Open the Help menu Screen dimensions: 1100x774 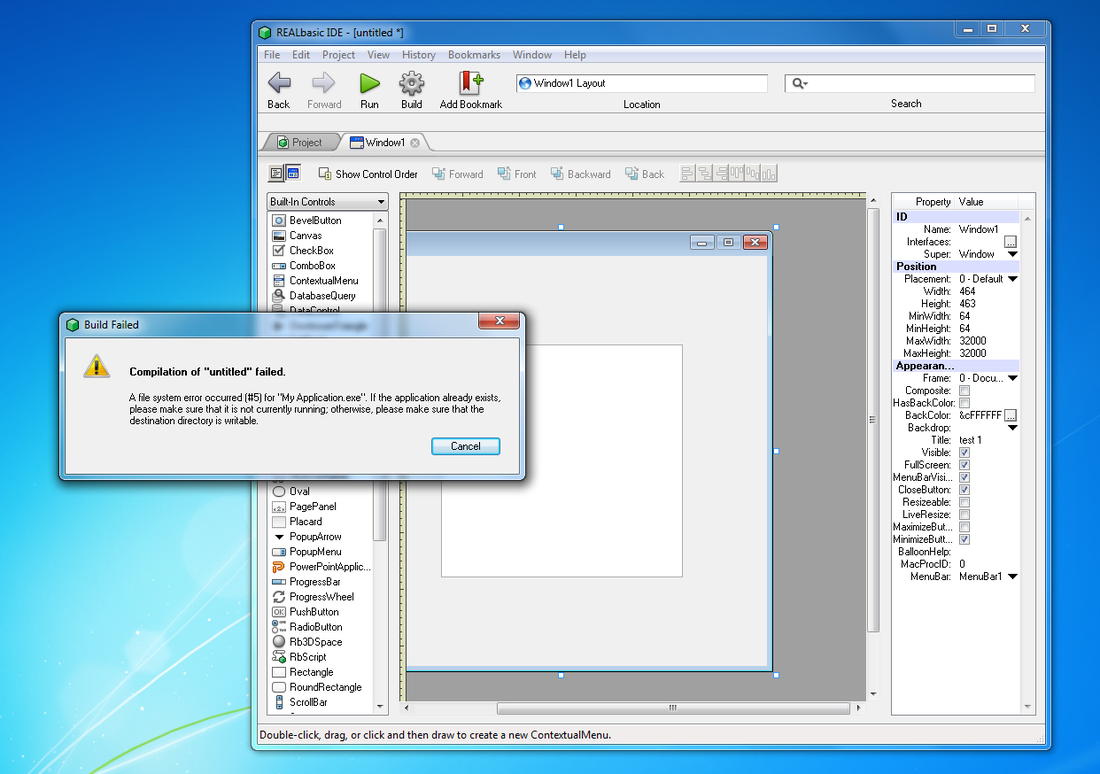tap(575, 55)
